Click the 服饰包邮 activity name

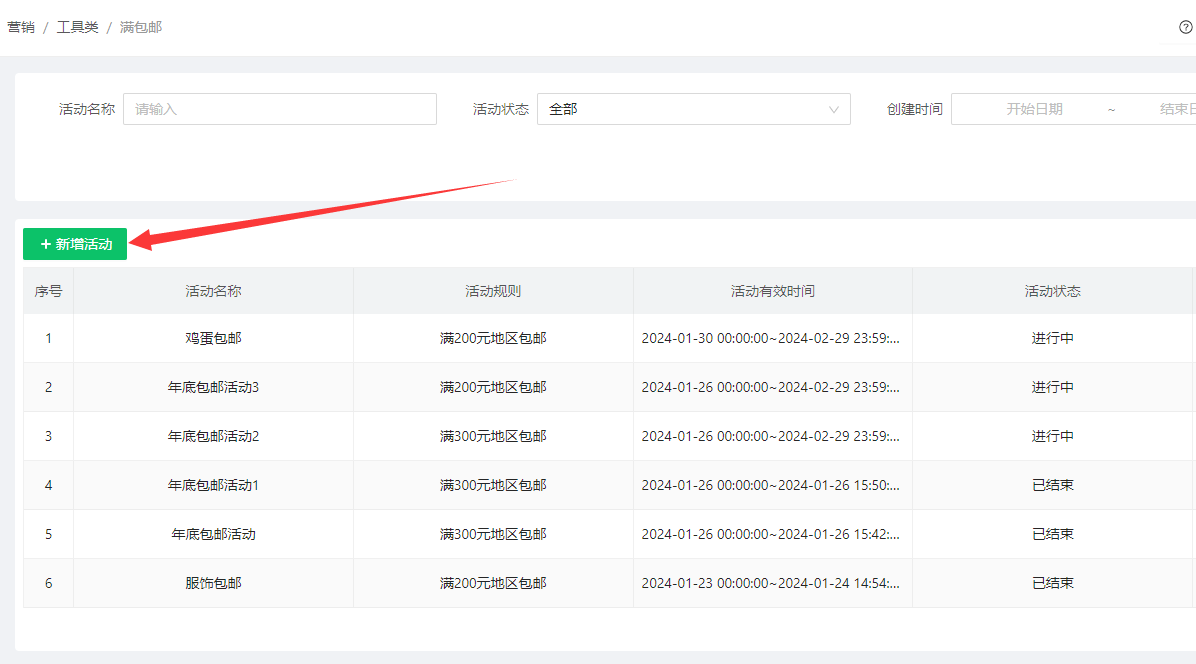click(213, 583)
